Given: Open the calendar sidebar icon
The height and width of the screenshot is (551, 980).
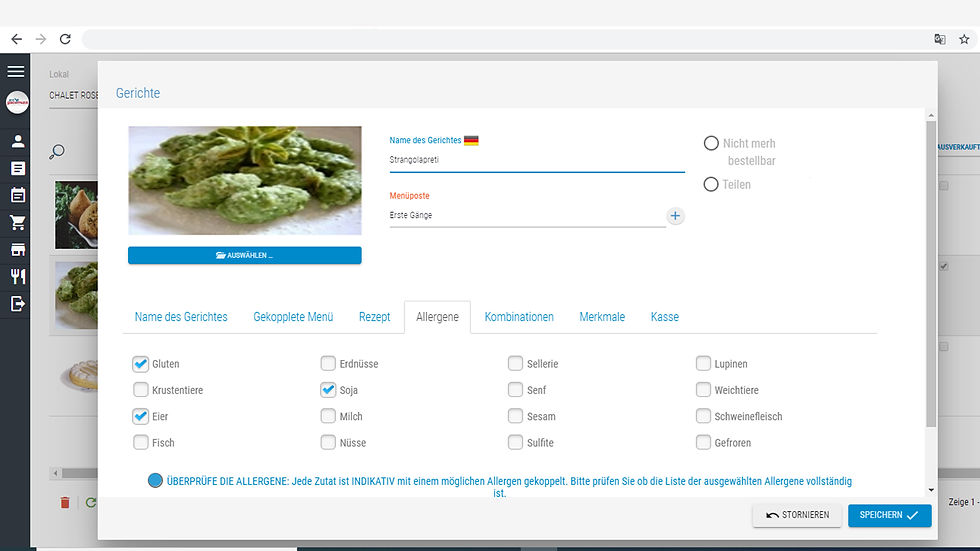Looking at the screenshot, I should coord(18,196).
